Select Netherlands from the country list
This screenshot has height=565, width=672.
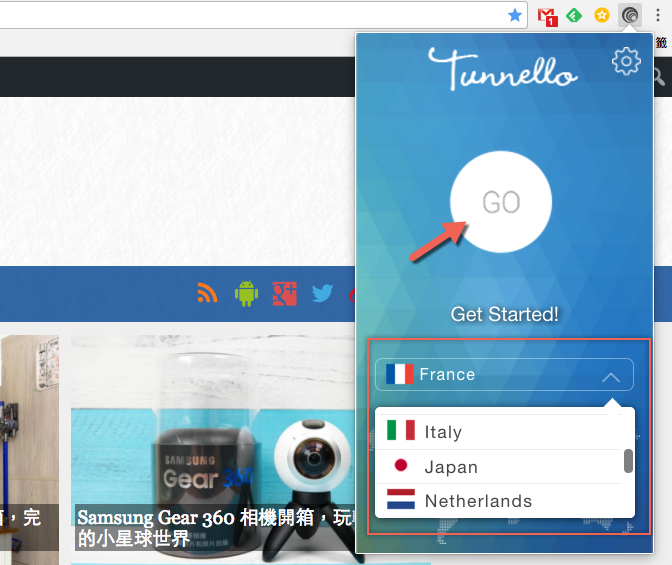pos(499,501)
